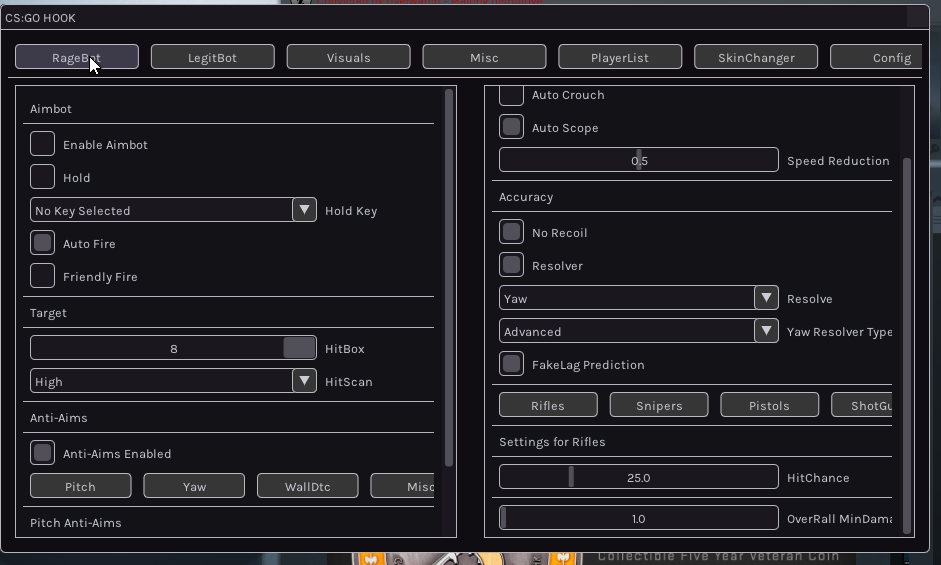The height and width of the screenshot is (565, 941).
Task: Click the High HitScan combo box
Action: tap(173, 381)
